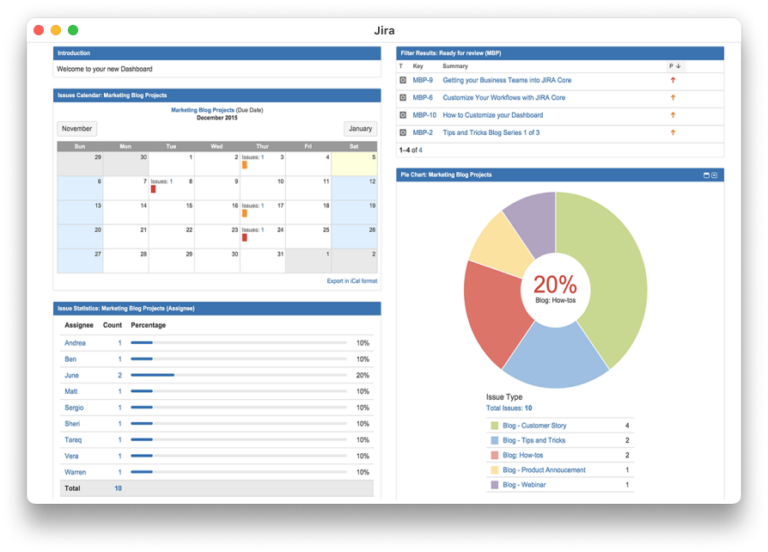This screenshot has width=768, height=552.
Task: Open the Blog - Webinar legend link
Action: click(x=524, y=484)
